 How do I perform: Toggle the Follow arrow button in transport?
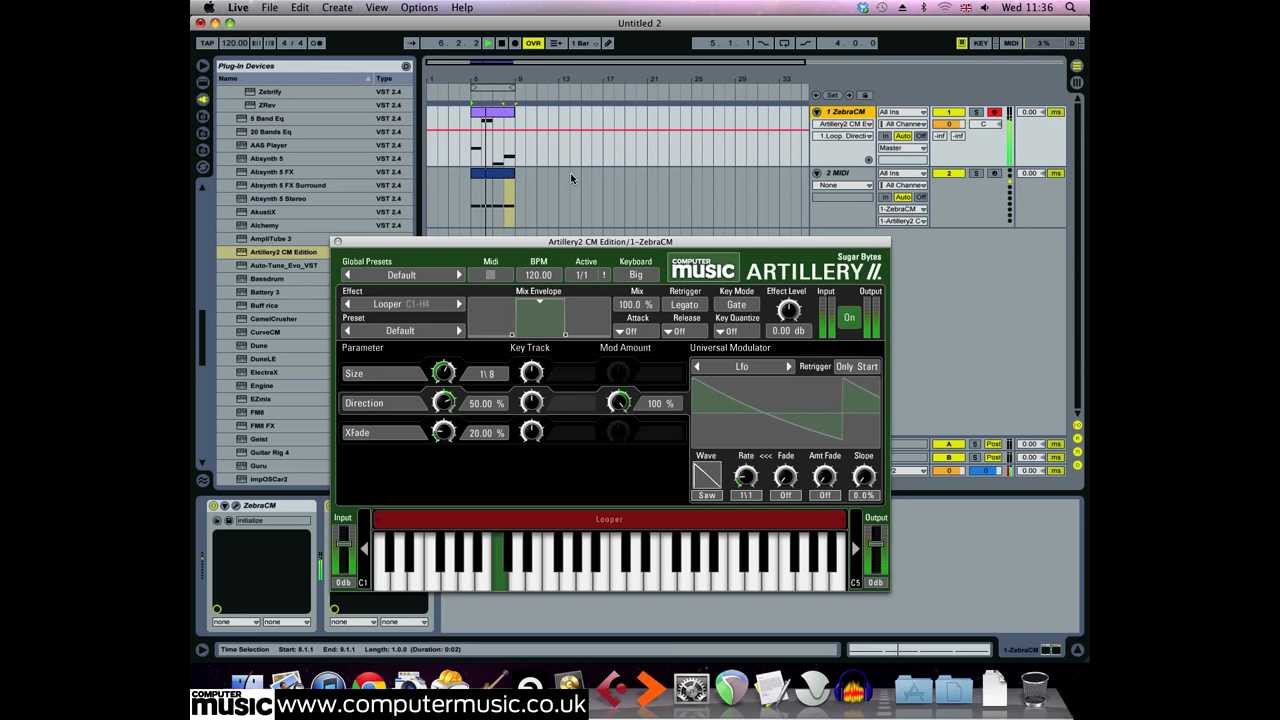(x=412, y=43)
